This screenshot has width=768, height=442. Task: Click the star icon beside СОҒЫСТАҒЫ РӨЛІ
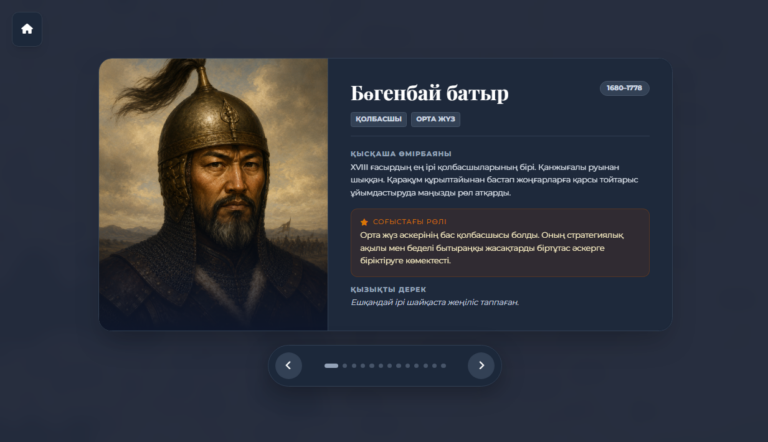364,222
